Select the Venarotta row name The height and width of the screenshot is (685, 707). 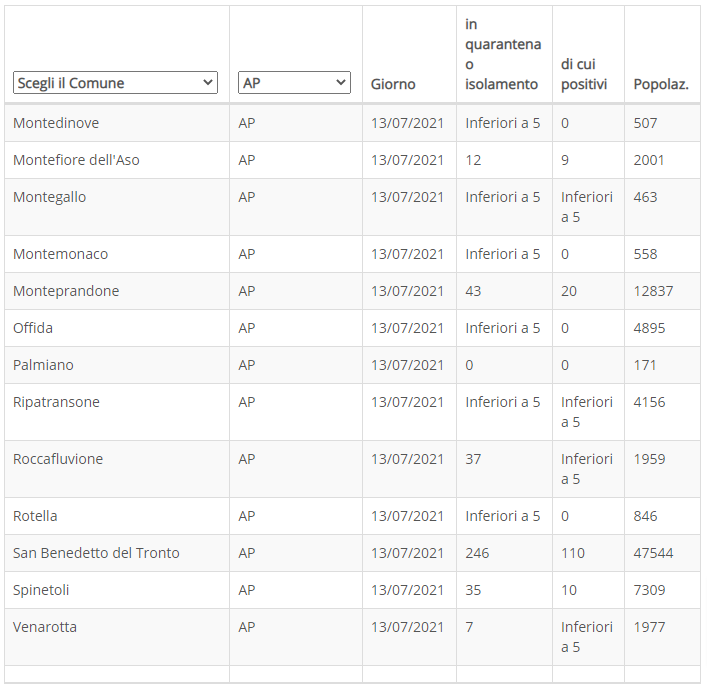click(45, 627)
